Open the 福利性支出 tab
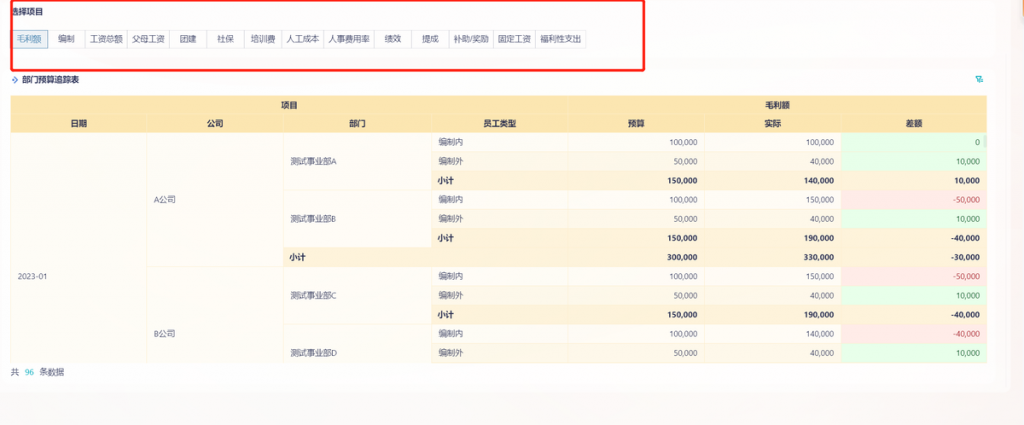1024x425 pixels. coord(560,39)
